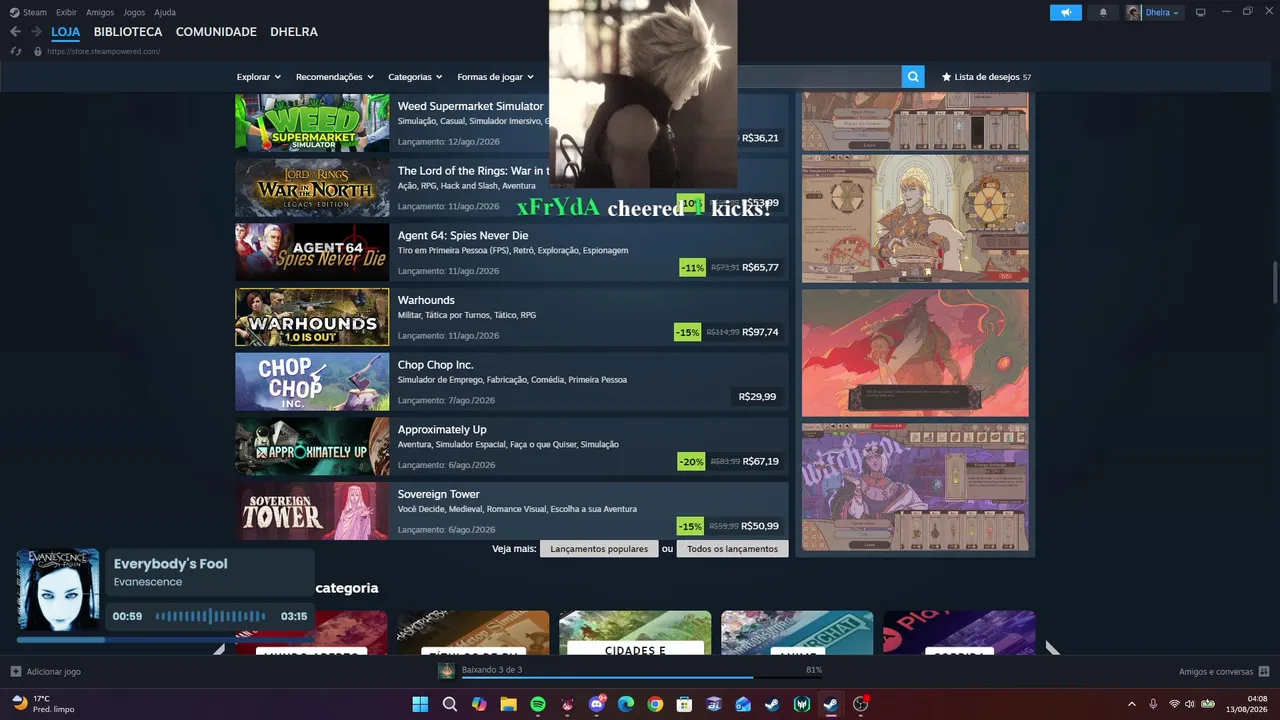This screenshot has width=1280, height=720.
Task: Open the Ajuda menu
Action: [165, 13]
